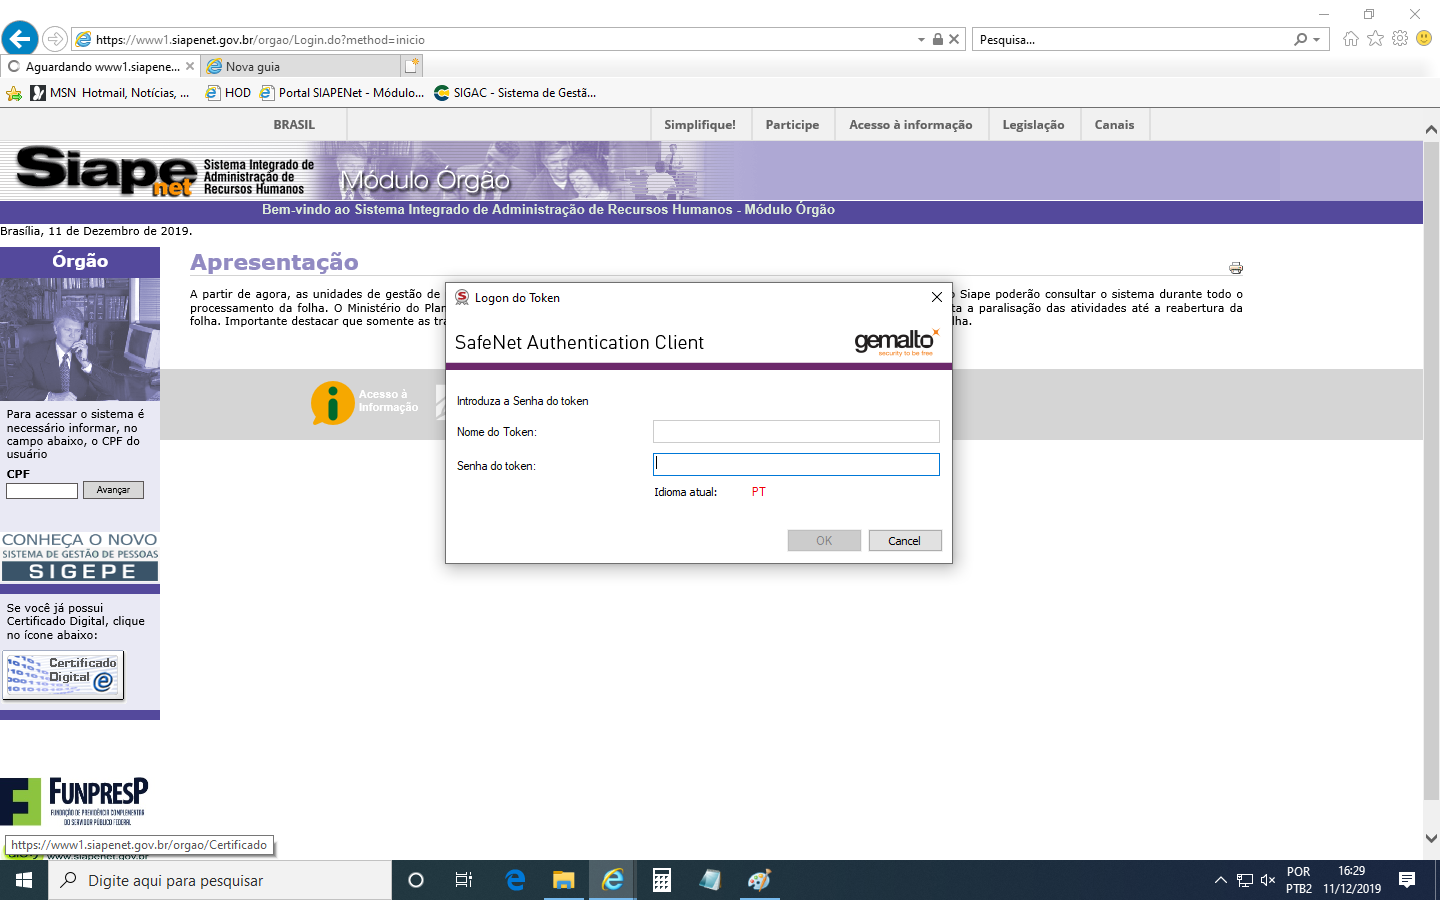Click the CPF input field
Screen dimensions: 1440x900
42,491
